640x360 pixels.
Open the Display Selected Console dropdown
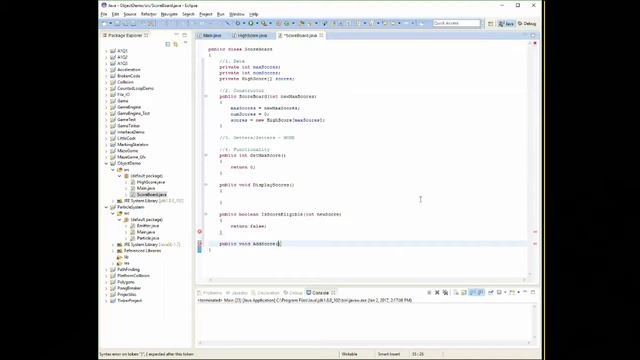tap(505, 293)
